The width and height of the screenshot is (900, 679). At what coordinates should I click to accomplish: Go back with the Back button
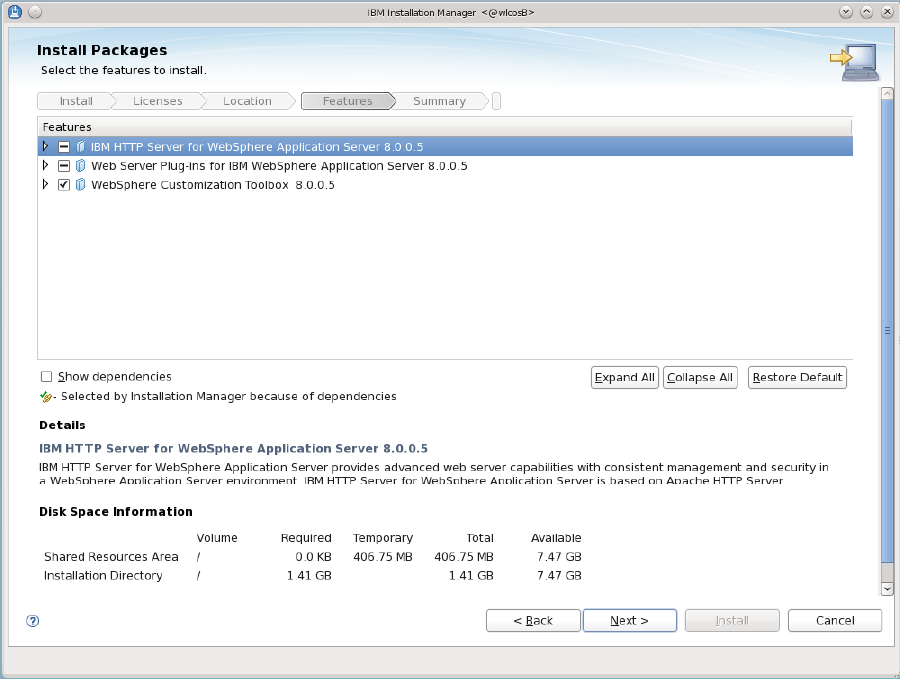533,620
